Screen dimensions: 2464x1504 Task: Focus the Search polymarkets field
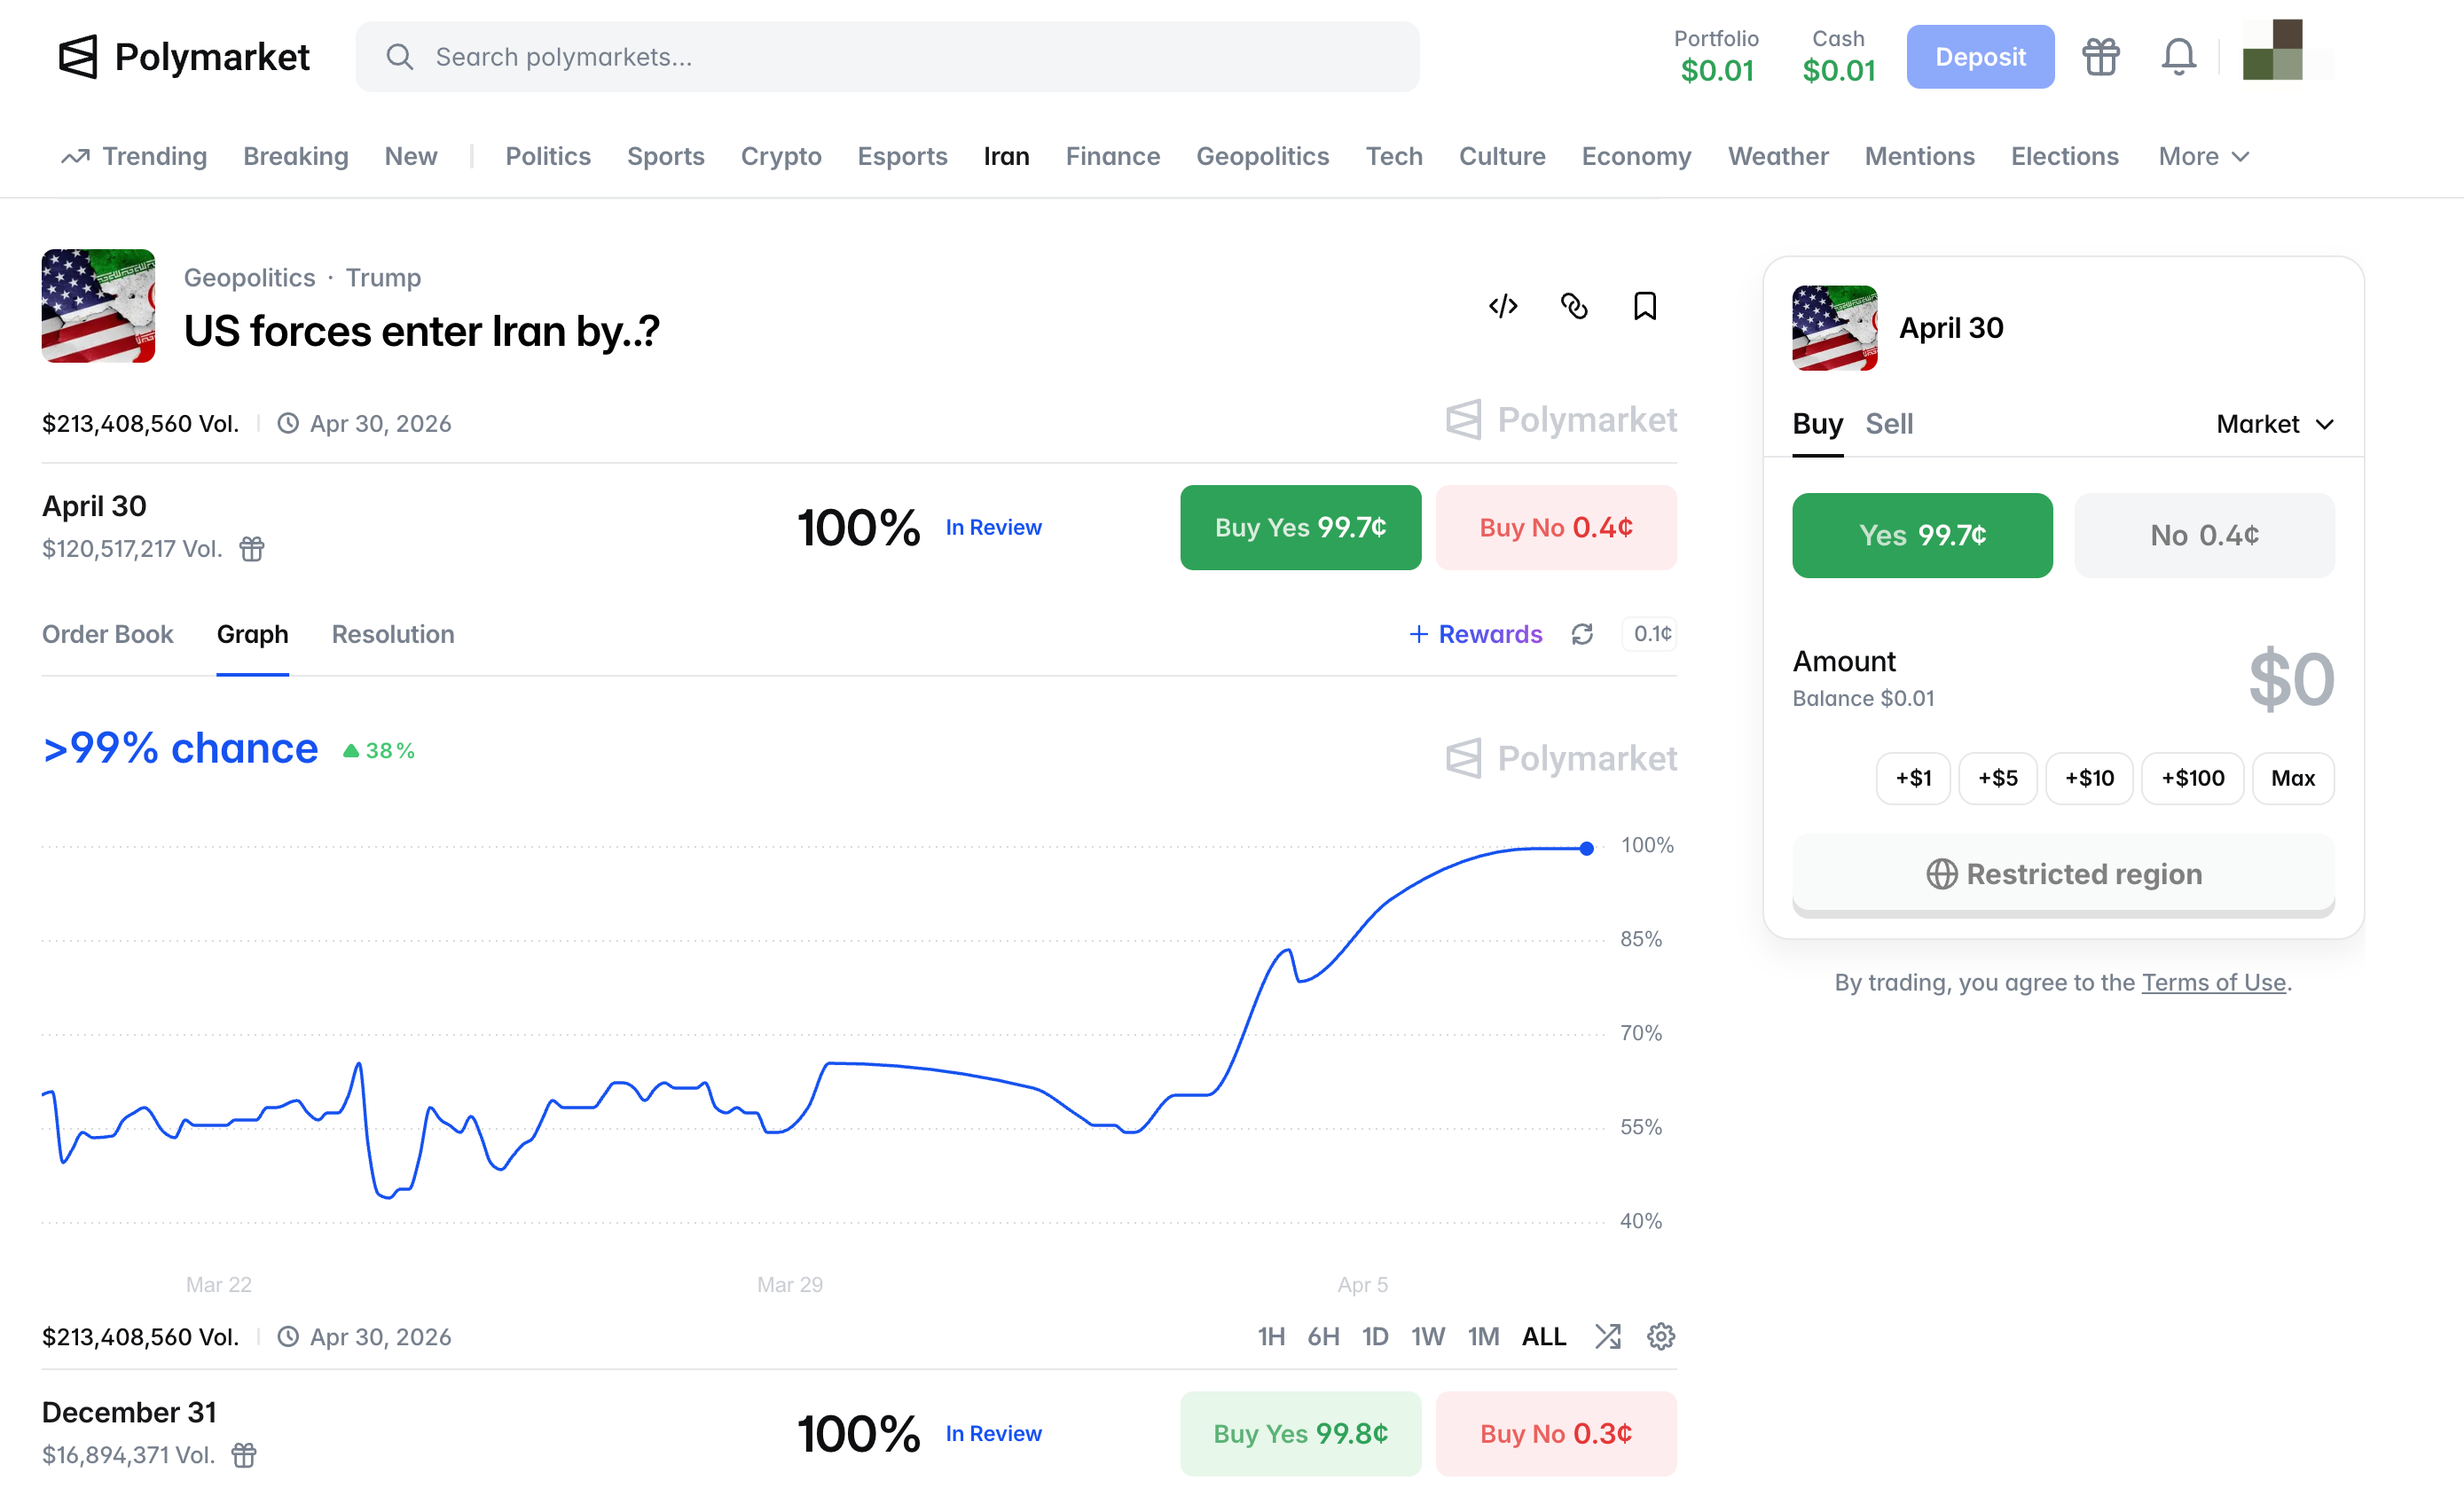(886, 57)
